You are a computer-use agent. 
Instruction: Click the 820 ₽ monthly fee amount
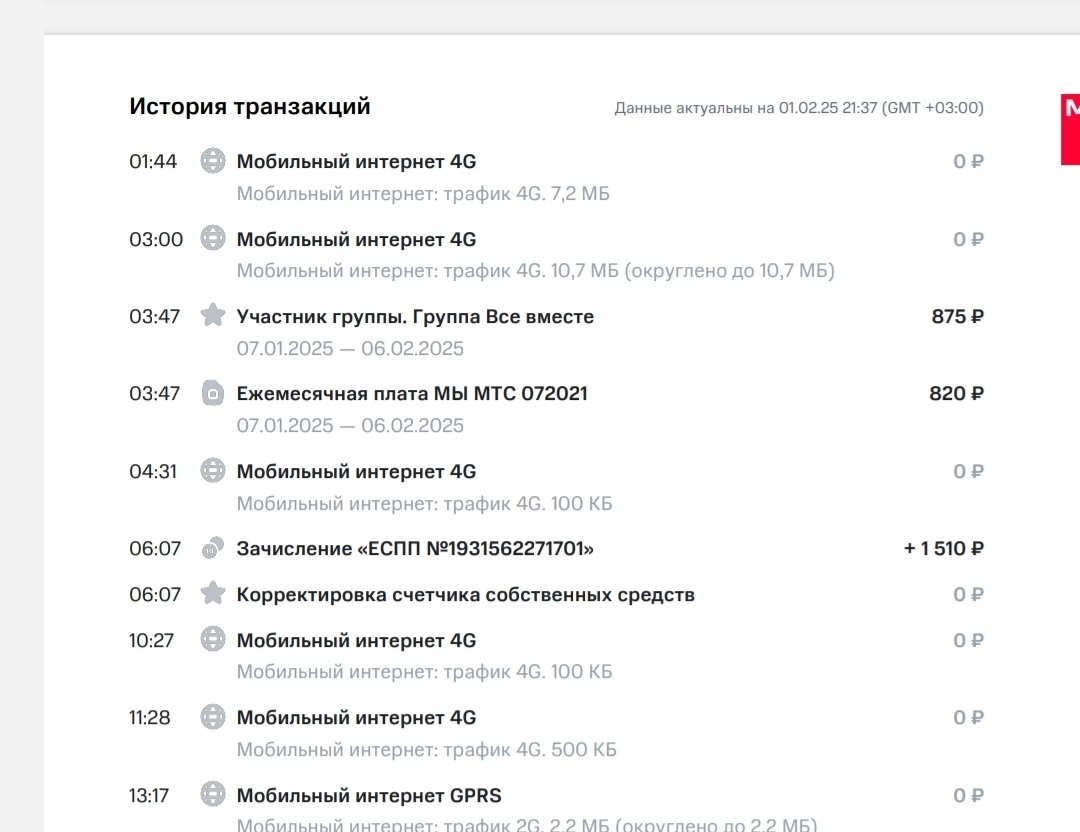(957, 394)
